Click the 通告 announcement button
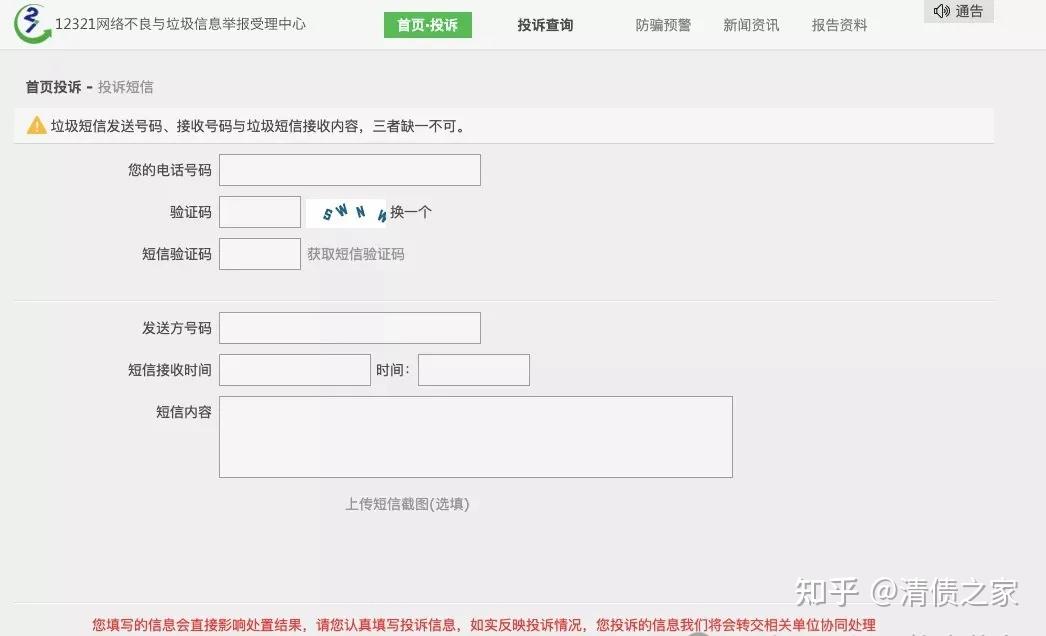This screenshot has height=636, width=1046. (958, 12)
